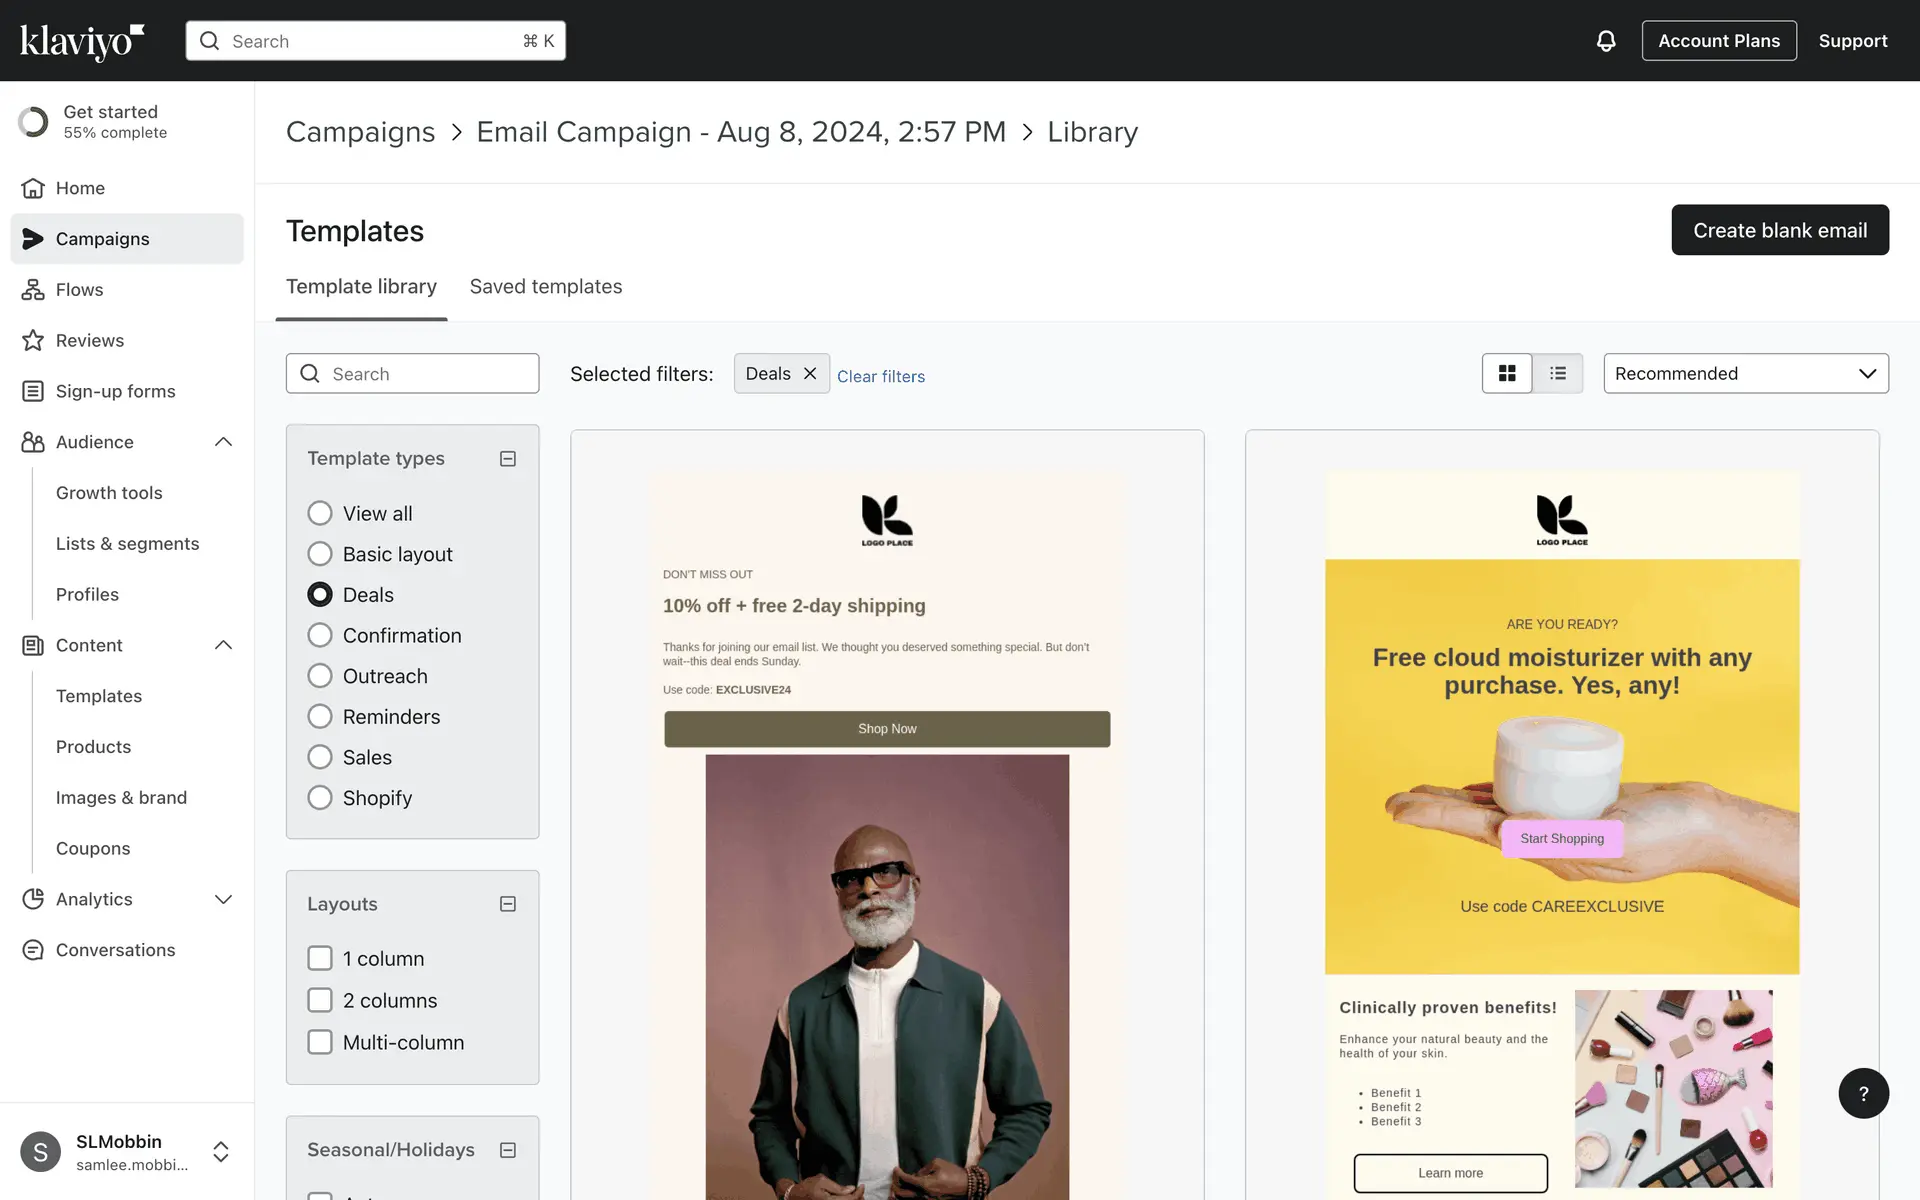Switch to grid view layout icon

(x=1507, y=373)
